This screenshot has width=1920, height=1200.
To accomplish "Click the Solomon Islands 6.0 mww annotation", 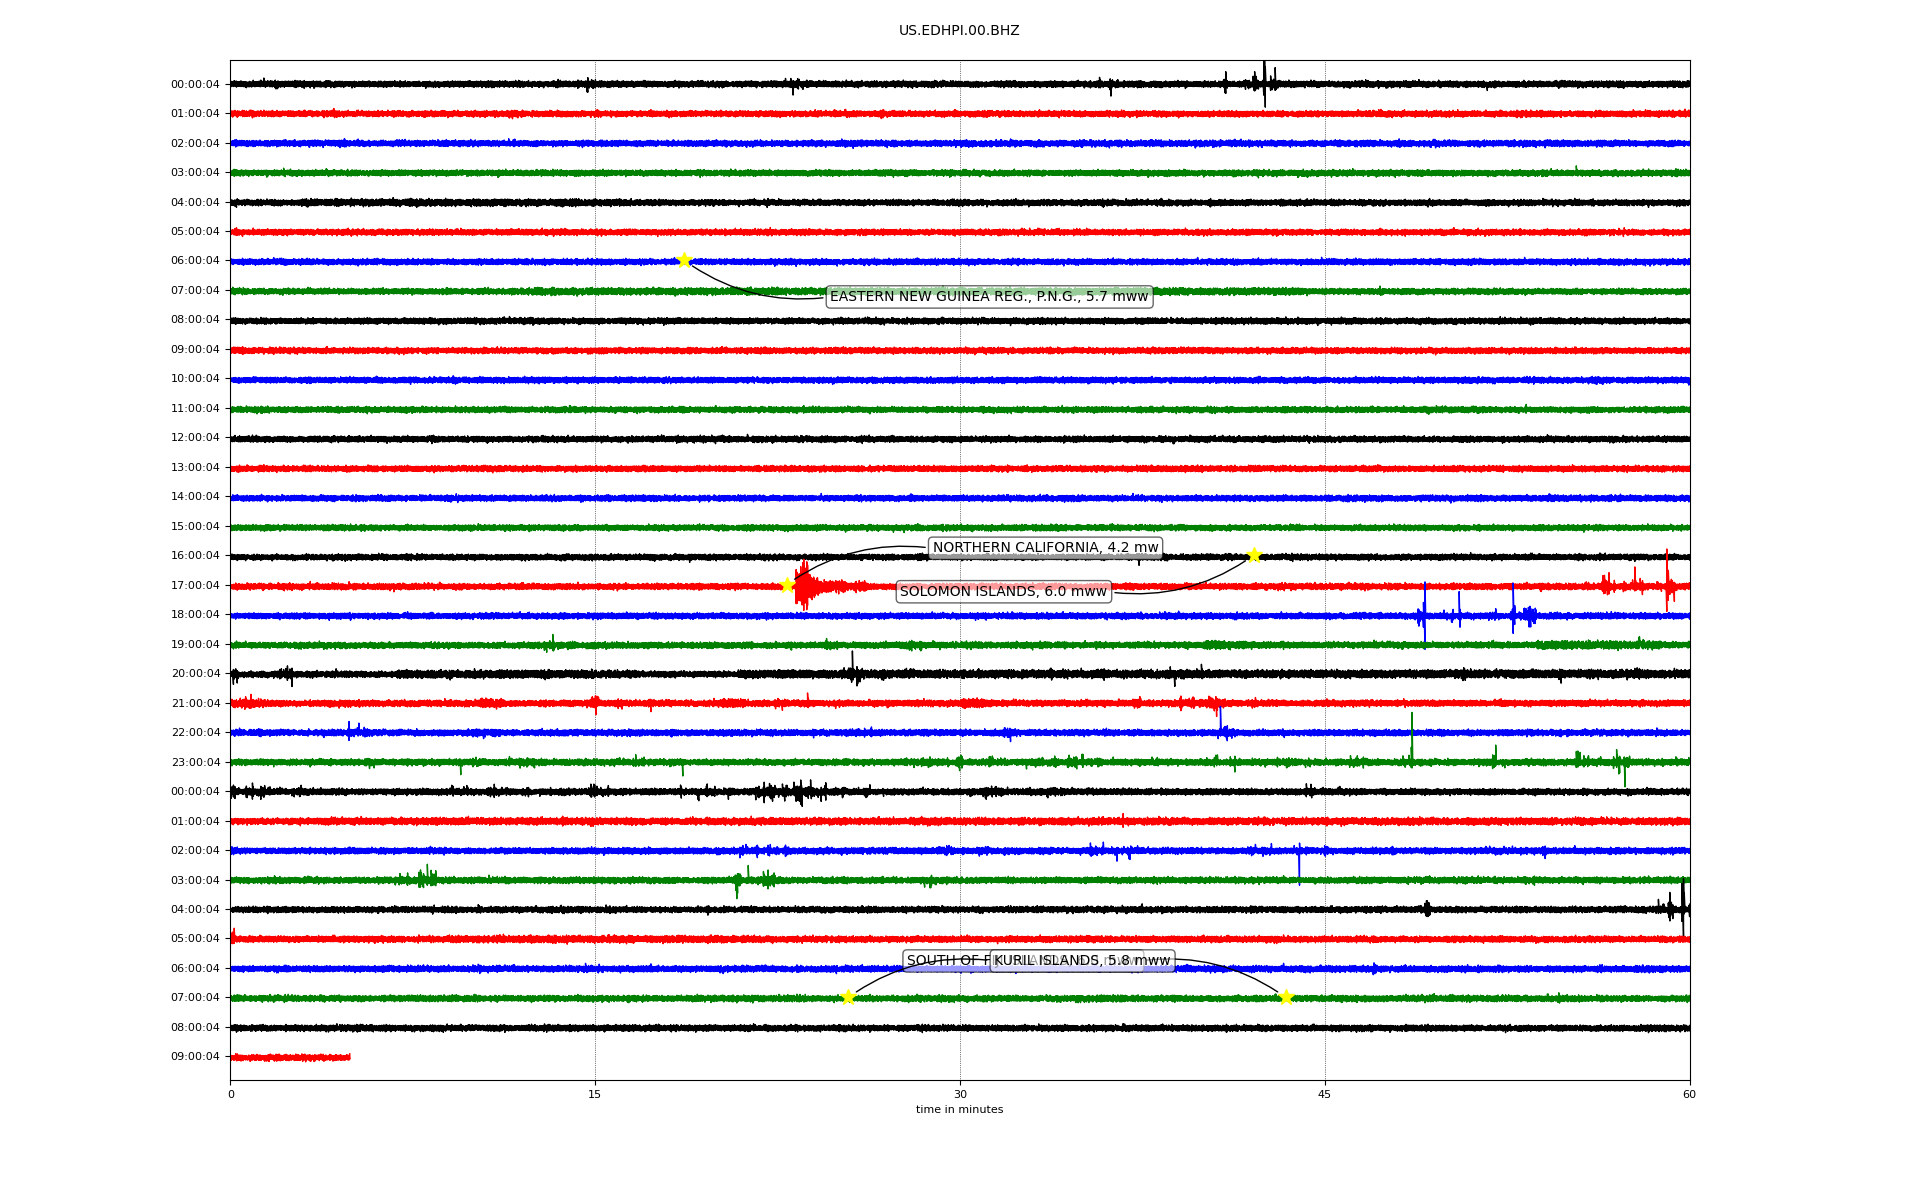I will 1002,592.
